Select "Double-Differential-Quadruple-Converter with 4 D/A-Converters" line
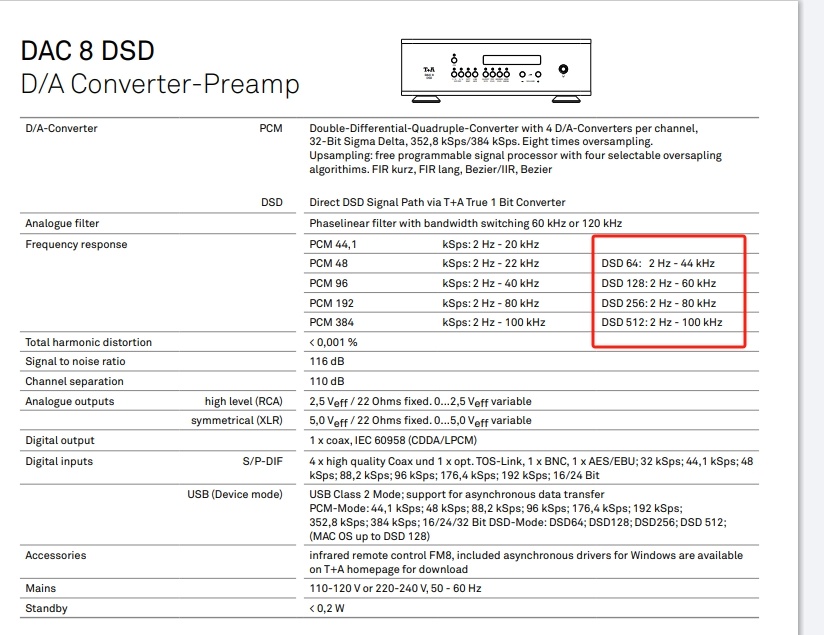 point(503,128)
